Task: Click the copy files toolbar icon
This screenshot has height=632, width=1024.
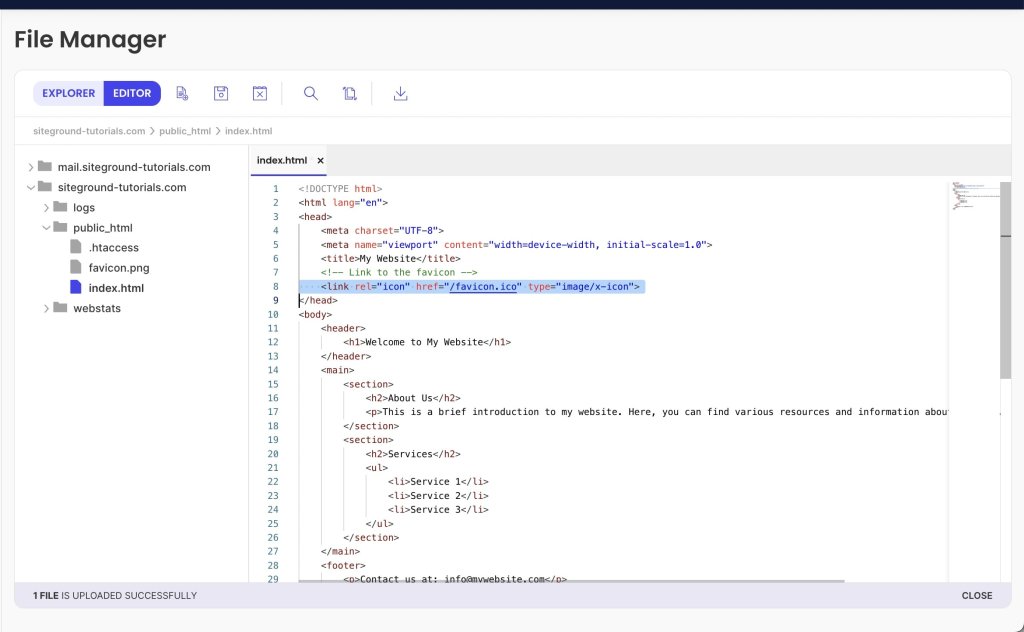Action: [x=349, y=93]
